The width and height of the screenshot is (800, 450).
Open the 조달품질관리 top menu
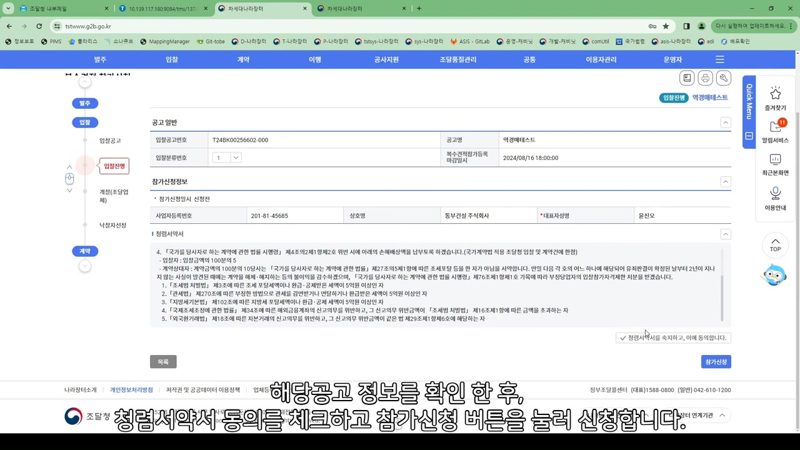(x=458, y=60)
